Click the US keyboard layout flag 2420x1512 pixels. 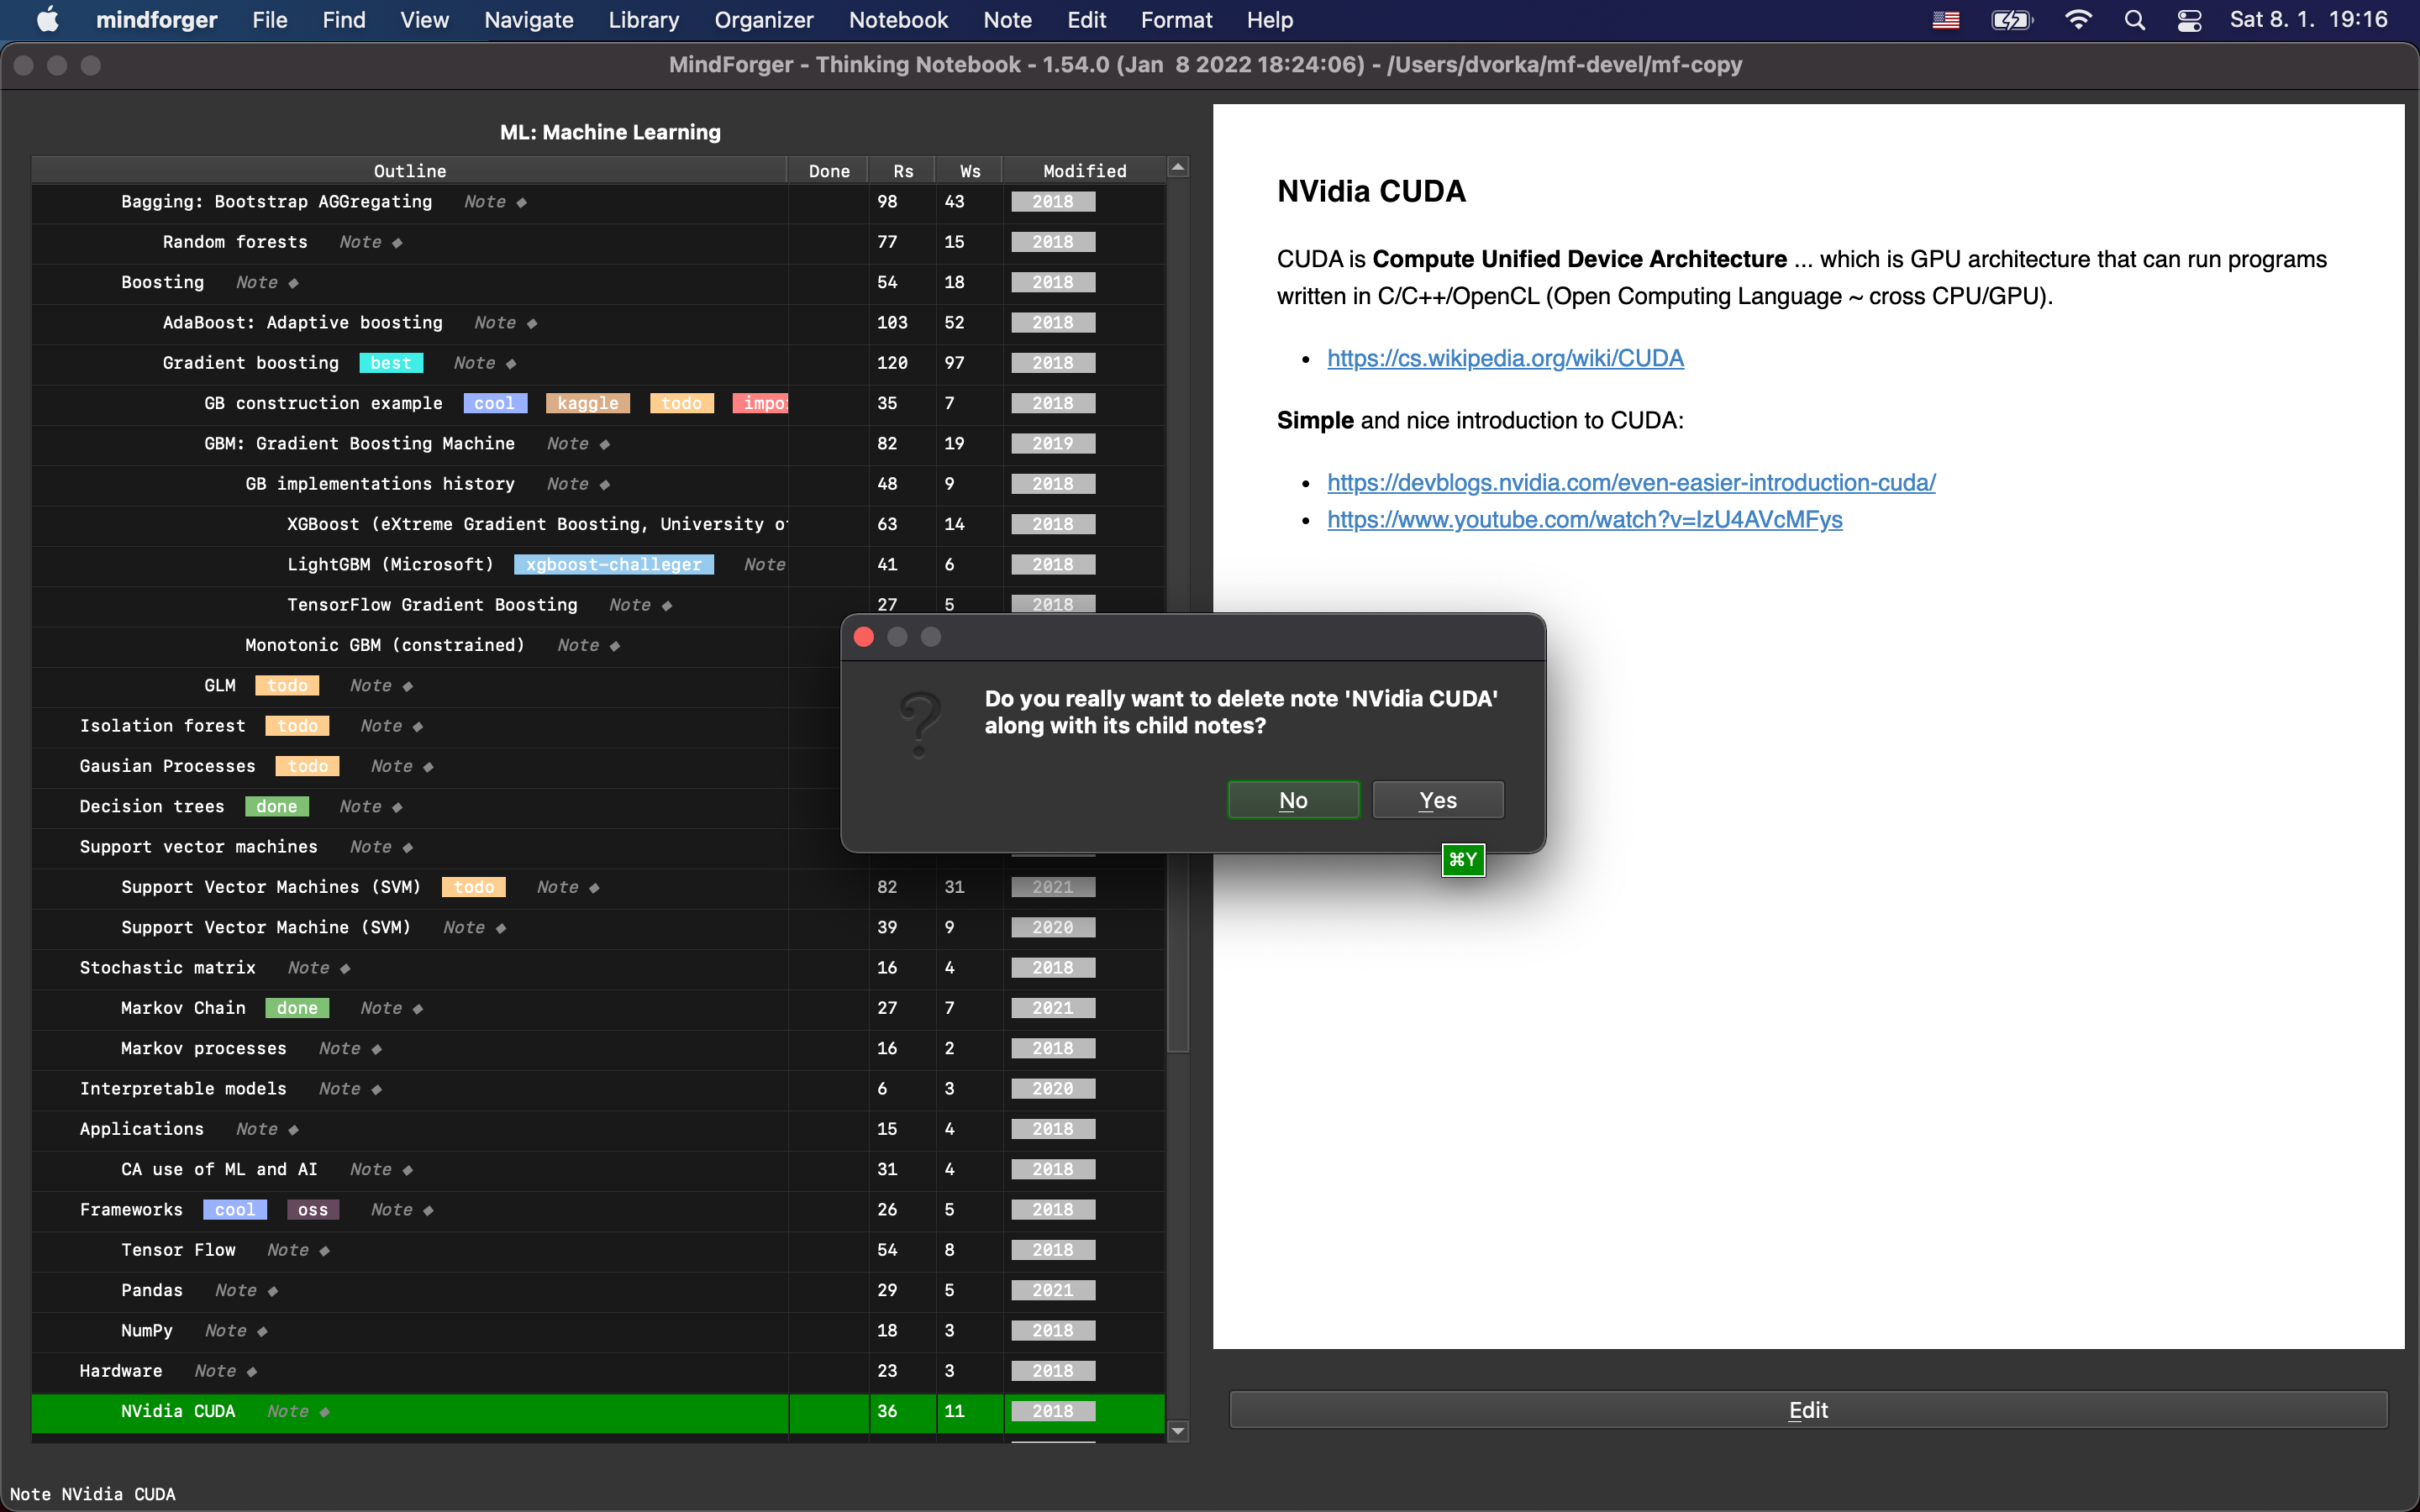coord(1945,19)
